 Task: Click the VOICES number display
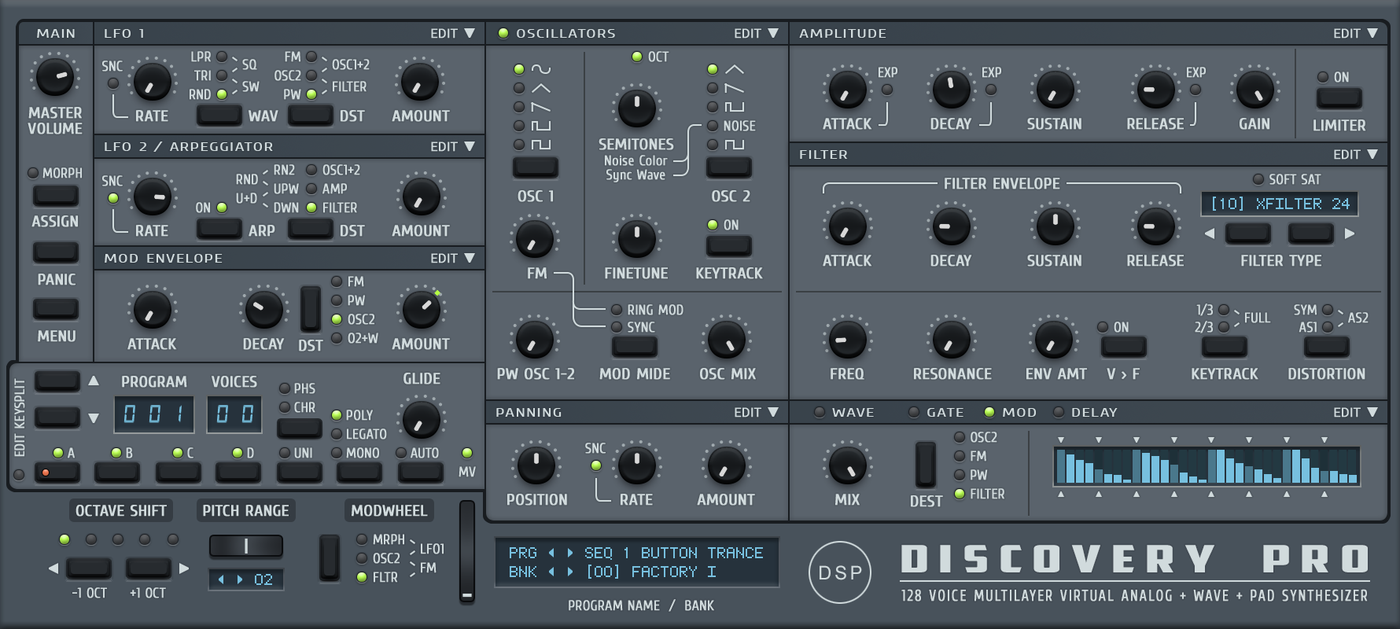[x=234, y=414]
